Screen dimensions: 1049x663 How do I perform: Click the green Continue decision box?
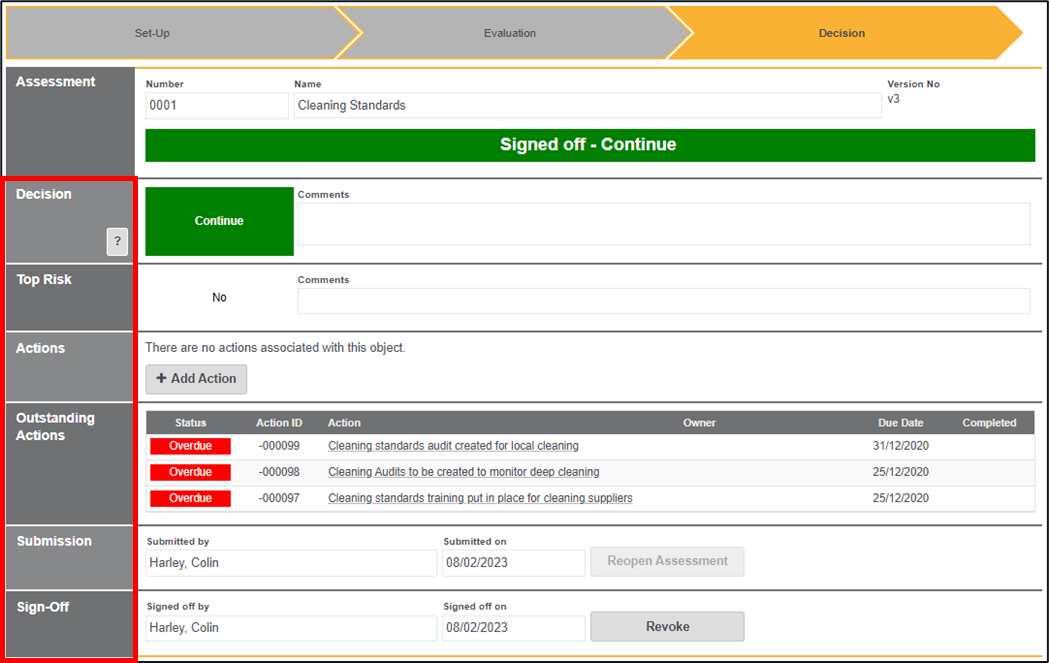pos(219,221)
